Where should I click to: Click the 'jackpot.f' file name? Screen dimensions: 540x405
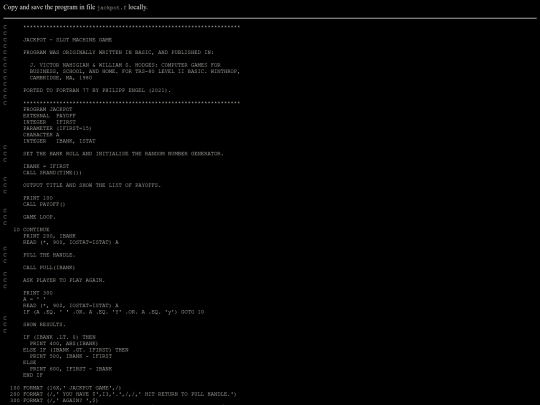(112, 8)
